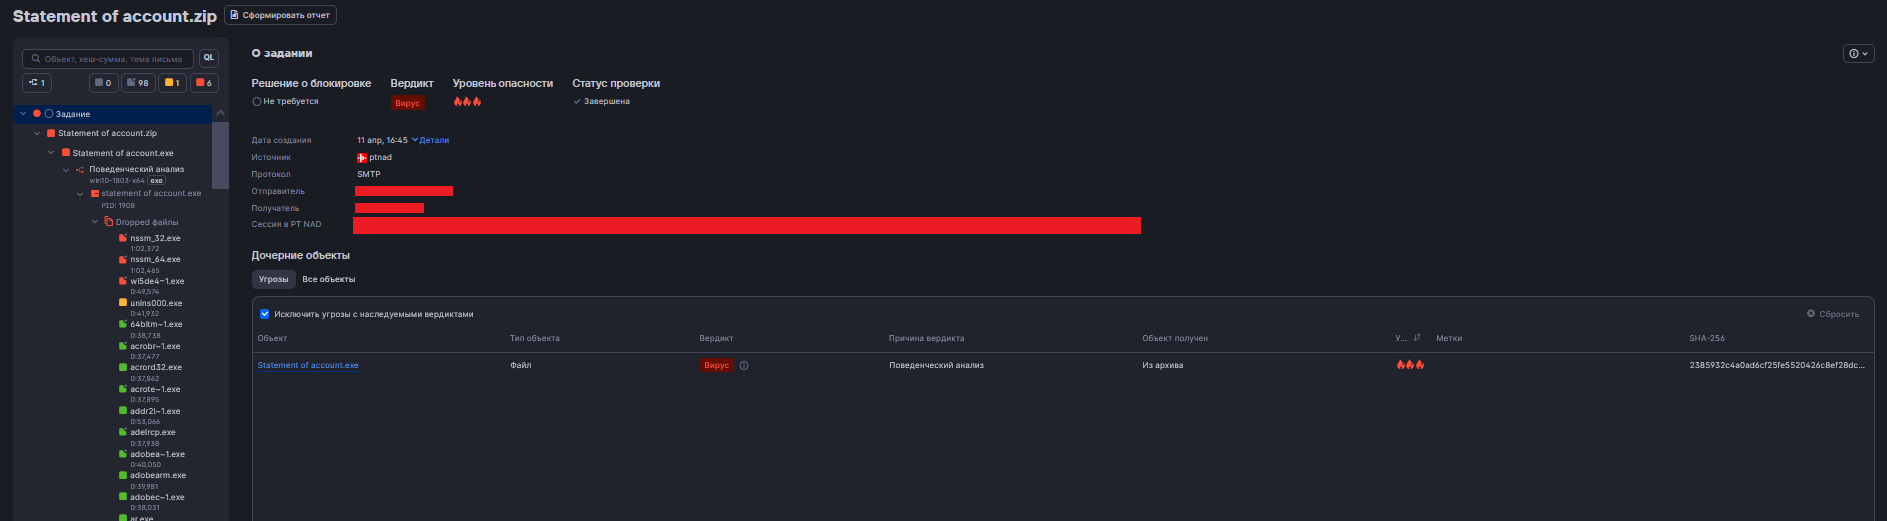Select adobec~1.exe in dropped files
1887x521 pixels.
tap(157, 497)
